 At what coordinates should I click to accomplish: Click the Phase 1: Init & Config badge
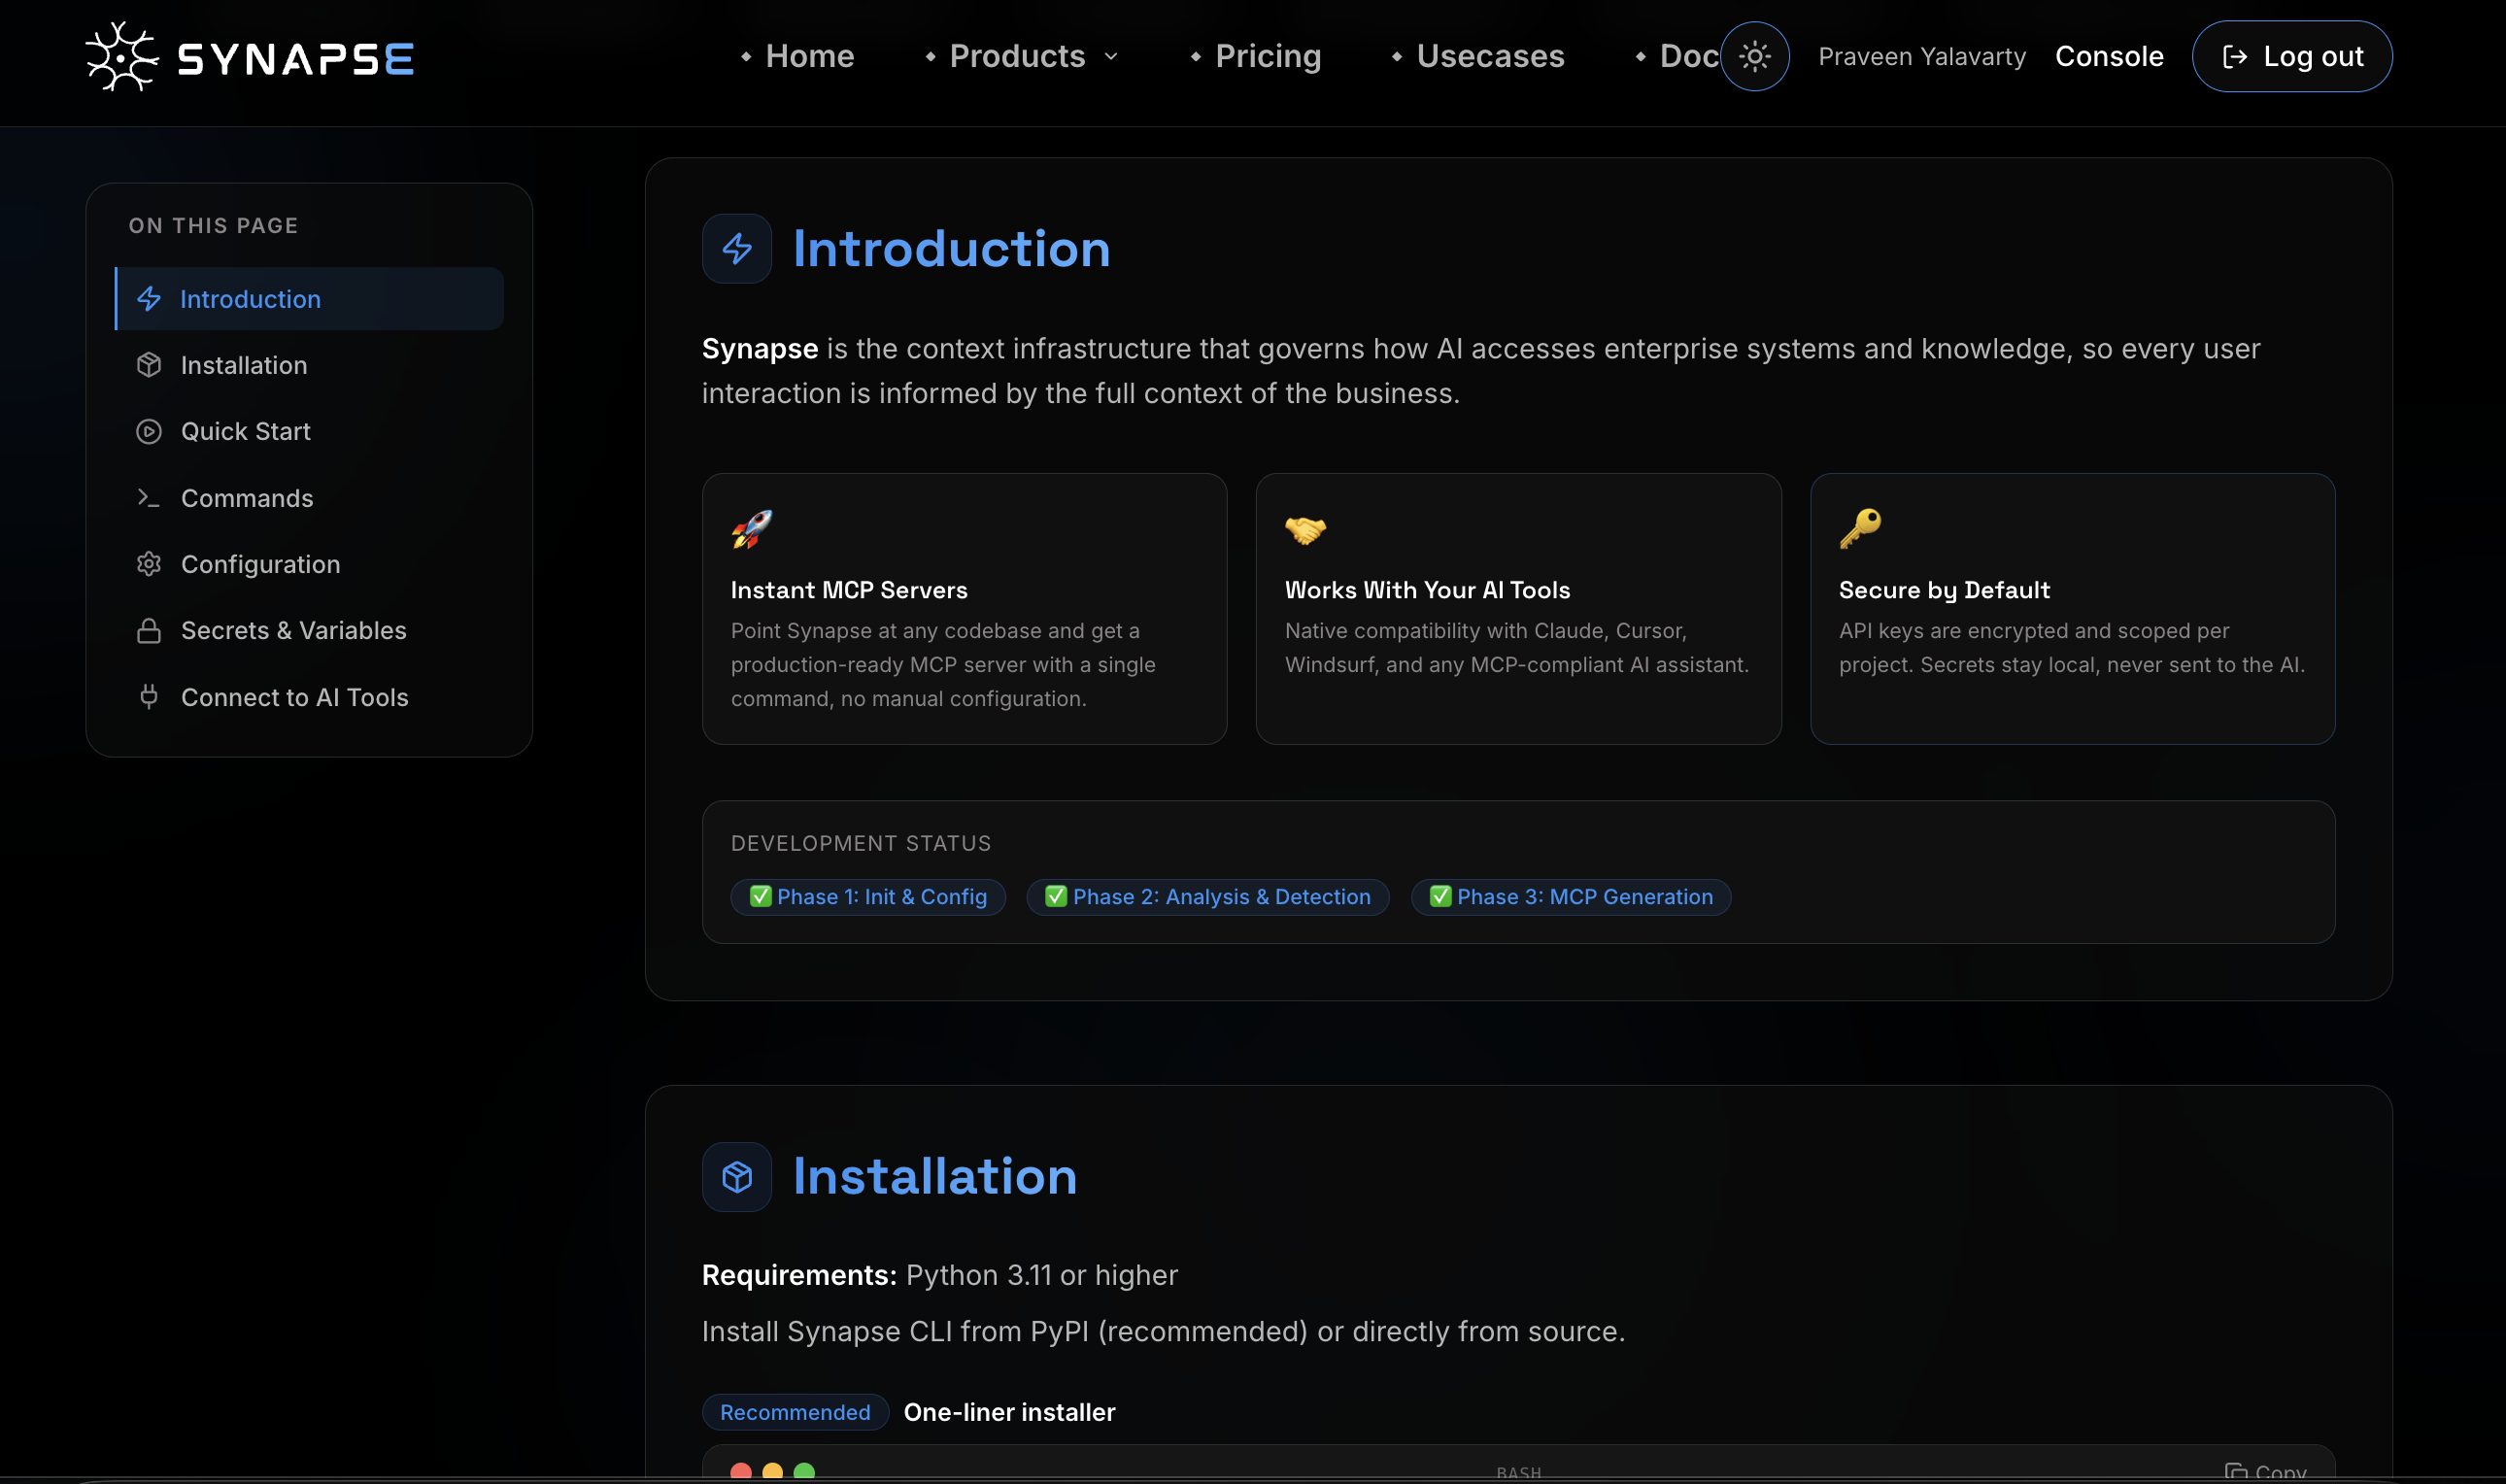[868, 897]
